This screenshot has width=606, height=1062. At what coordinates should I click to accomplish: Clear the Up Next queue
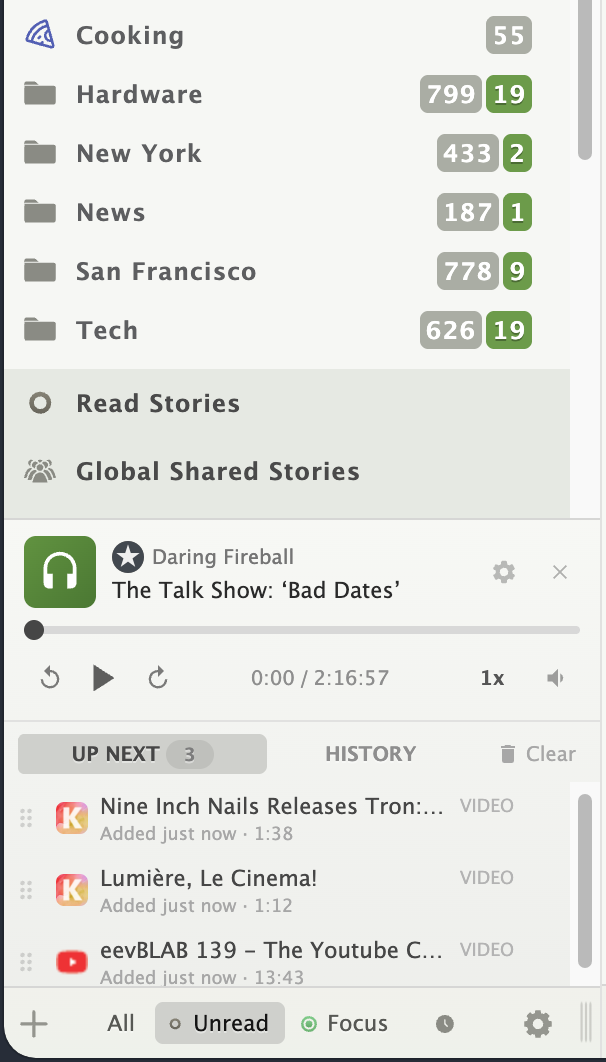click(538, 754)
